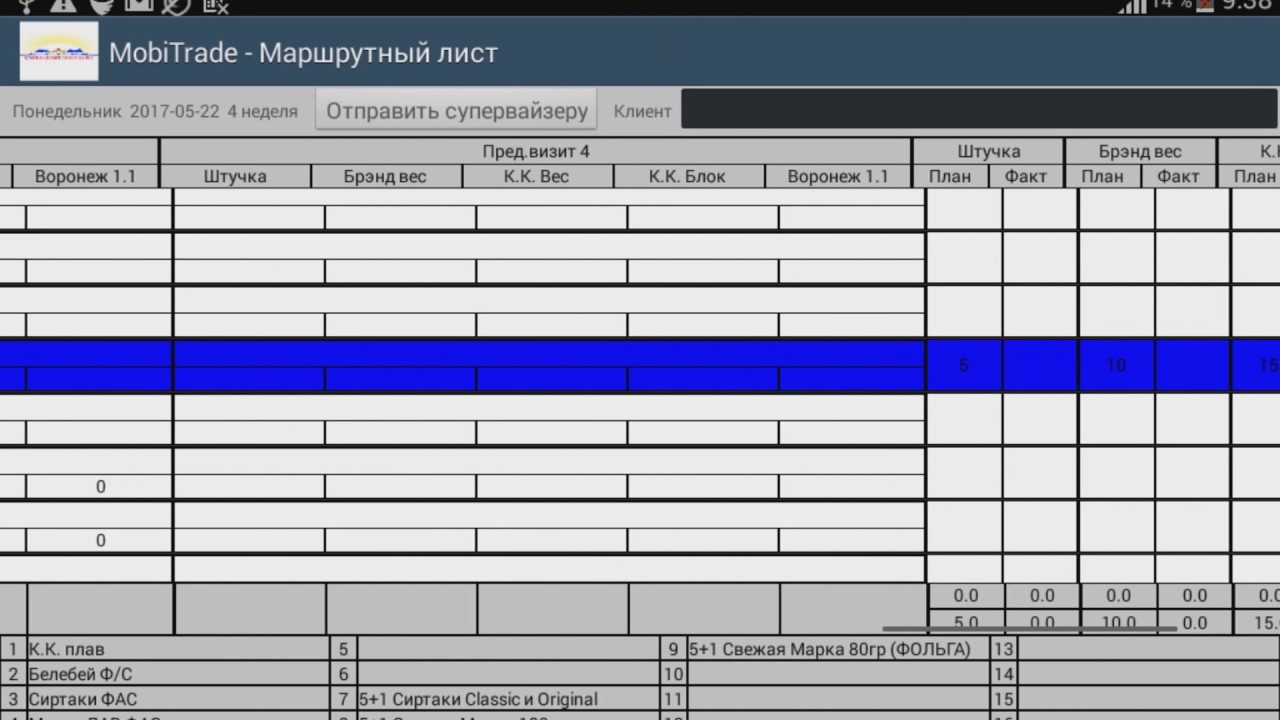Click 'Факт' subheader under Штучка
Image resolution: width=1280 pixels, height=720 pixels.
(x=1026, y=176)
